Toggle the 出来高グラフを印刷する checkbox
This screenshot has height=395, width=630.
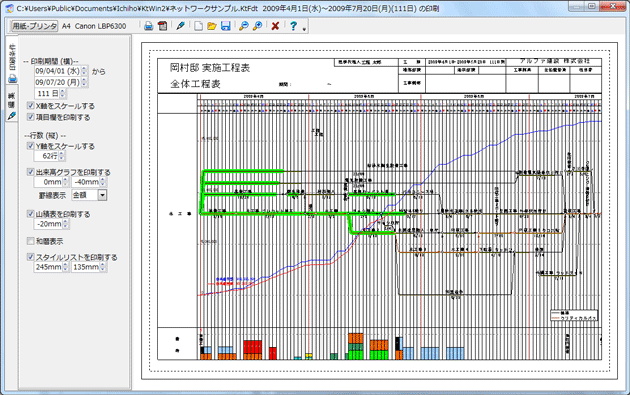(31, 172)
